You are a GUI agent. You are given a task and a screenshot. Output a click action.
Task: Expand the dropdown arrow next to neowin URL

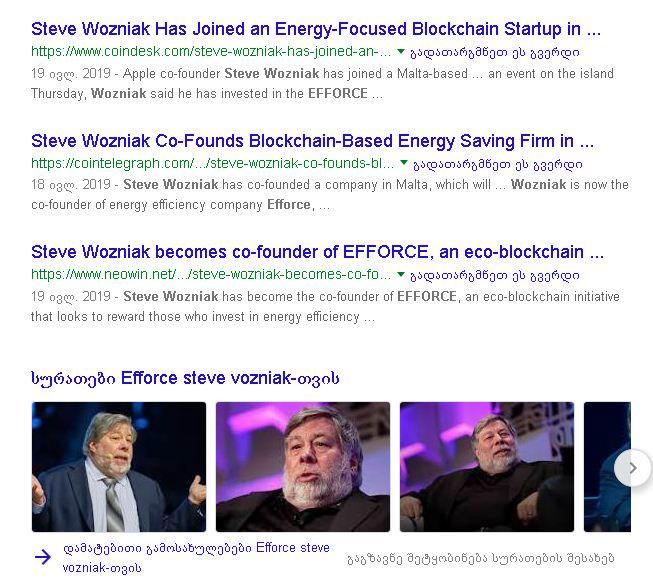click(x=401, y=275)
